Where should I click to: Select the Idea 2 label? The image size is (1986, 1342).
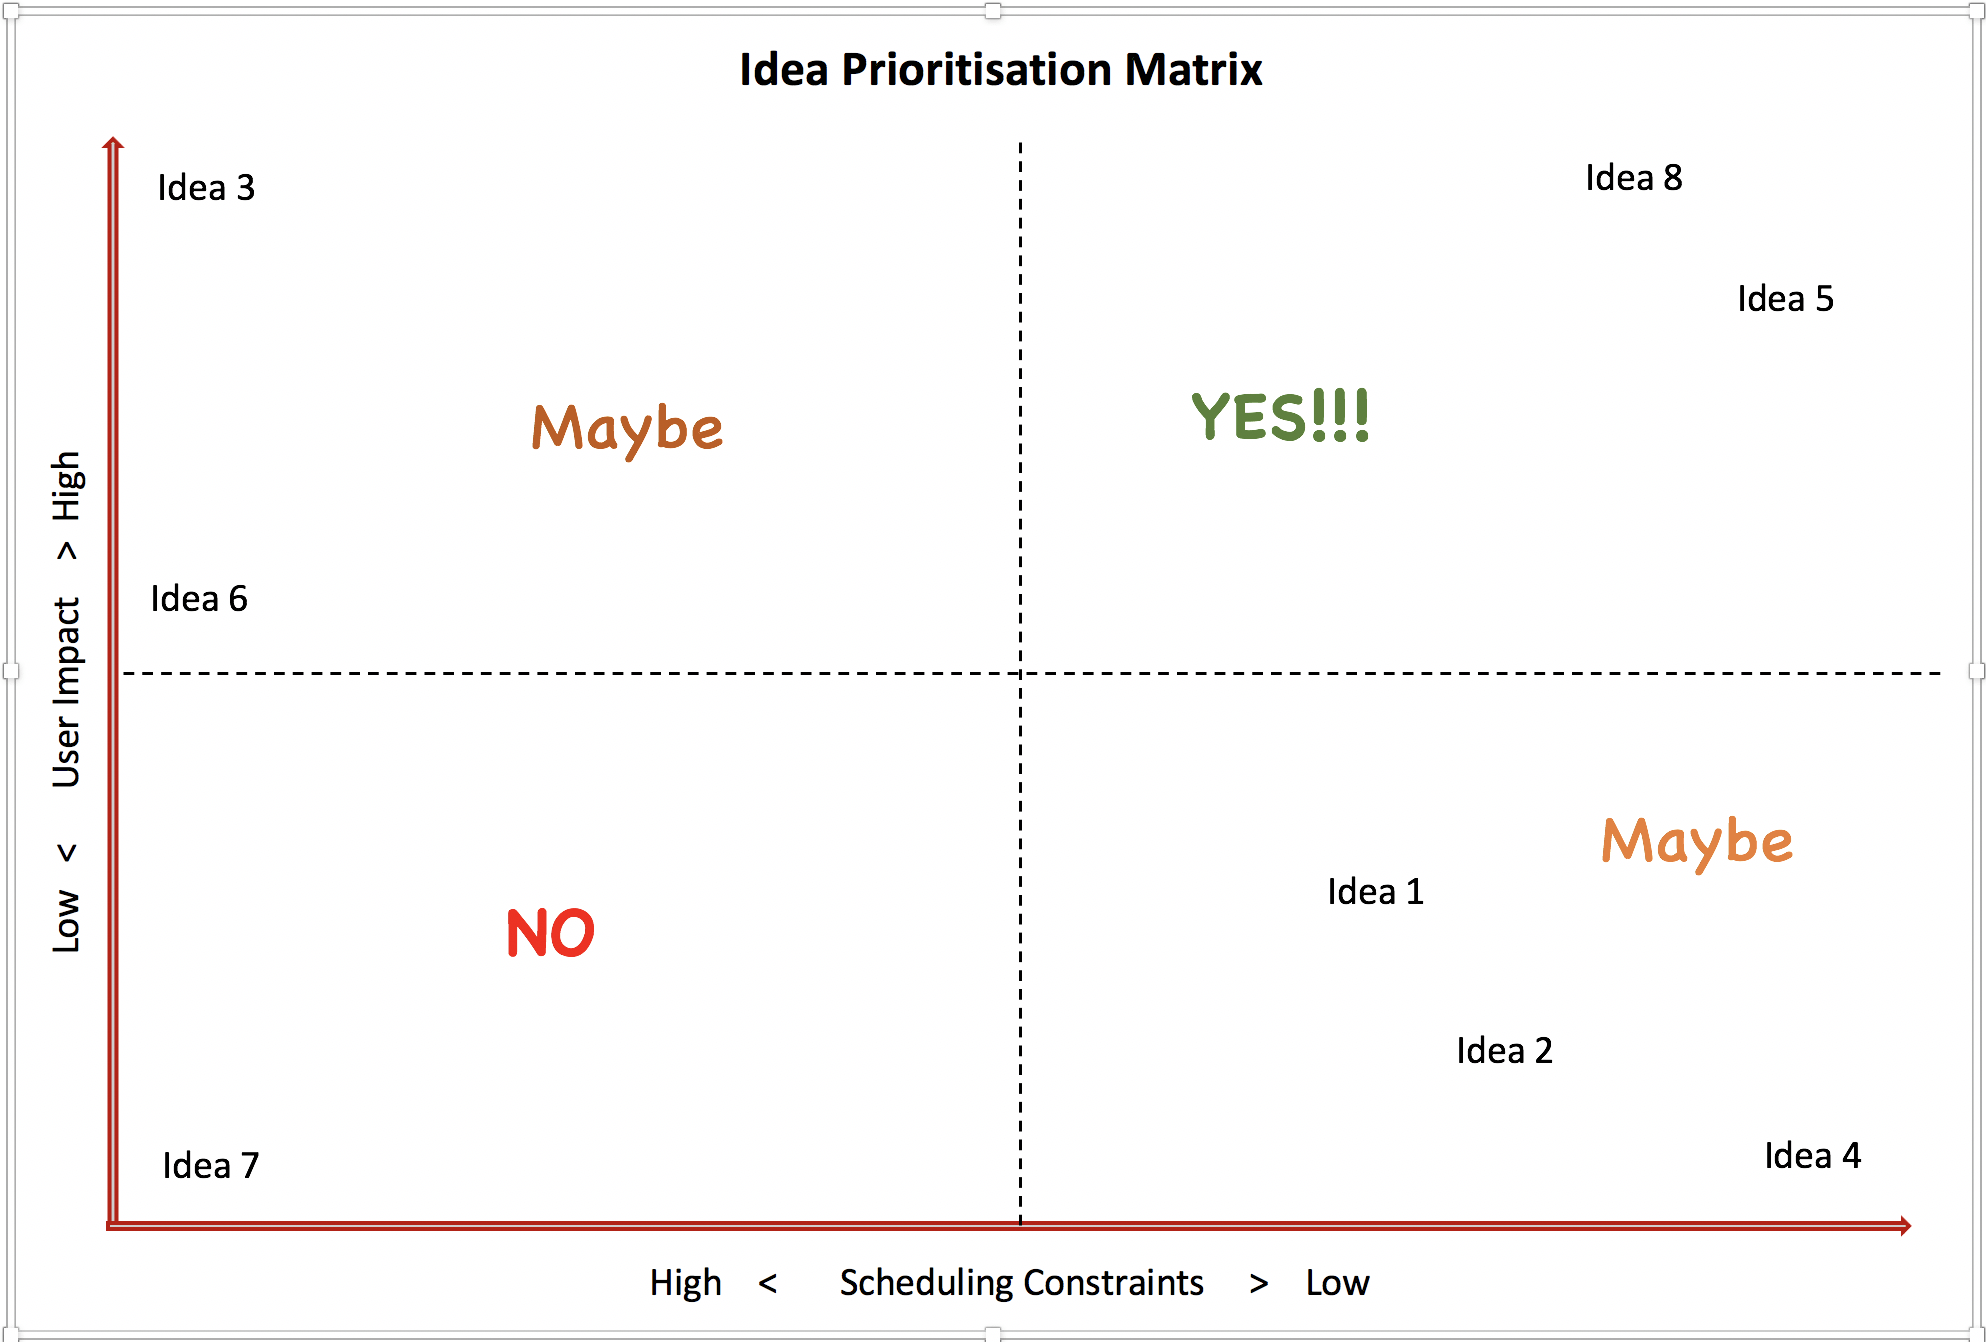click(1504, 1051)
